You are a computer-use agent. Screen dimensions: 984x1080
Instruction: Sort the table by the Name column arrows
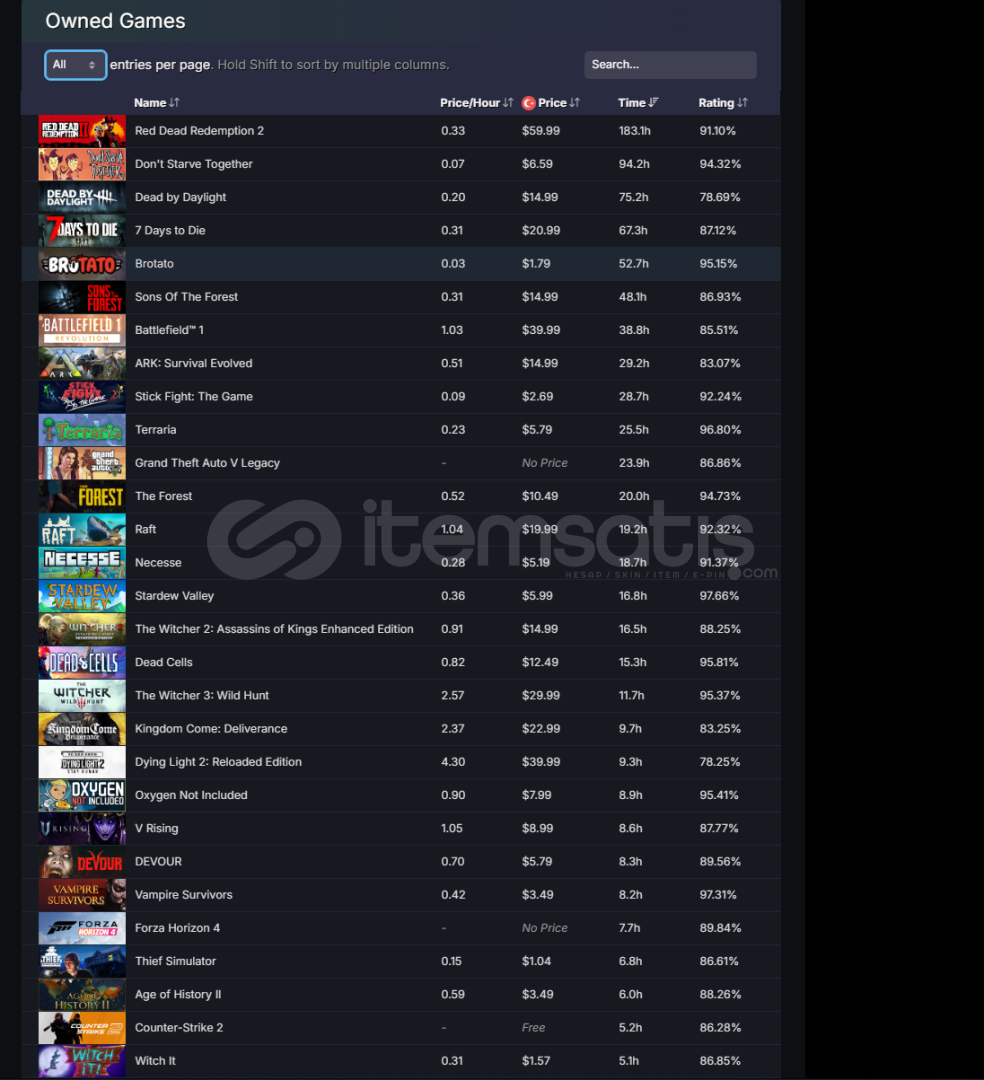pyautogui.click(x=174, y=103)
